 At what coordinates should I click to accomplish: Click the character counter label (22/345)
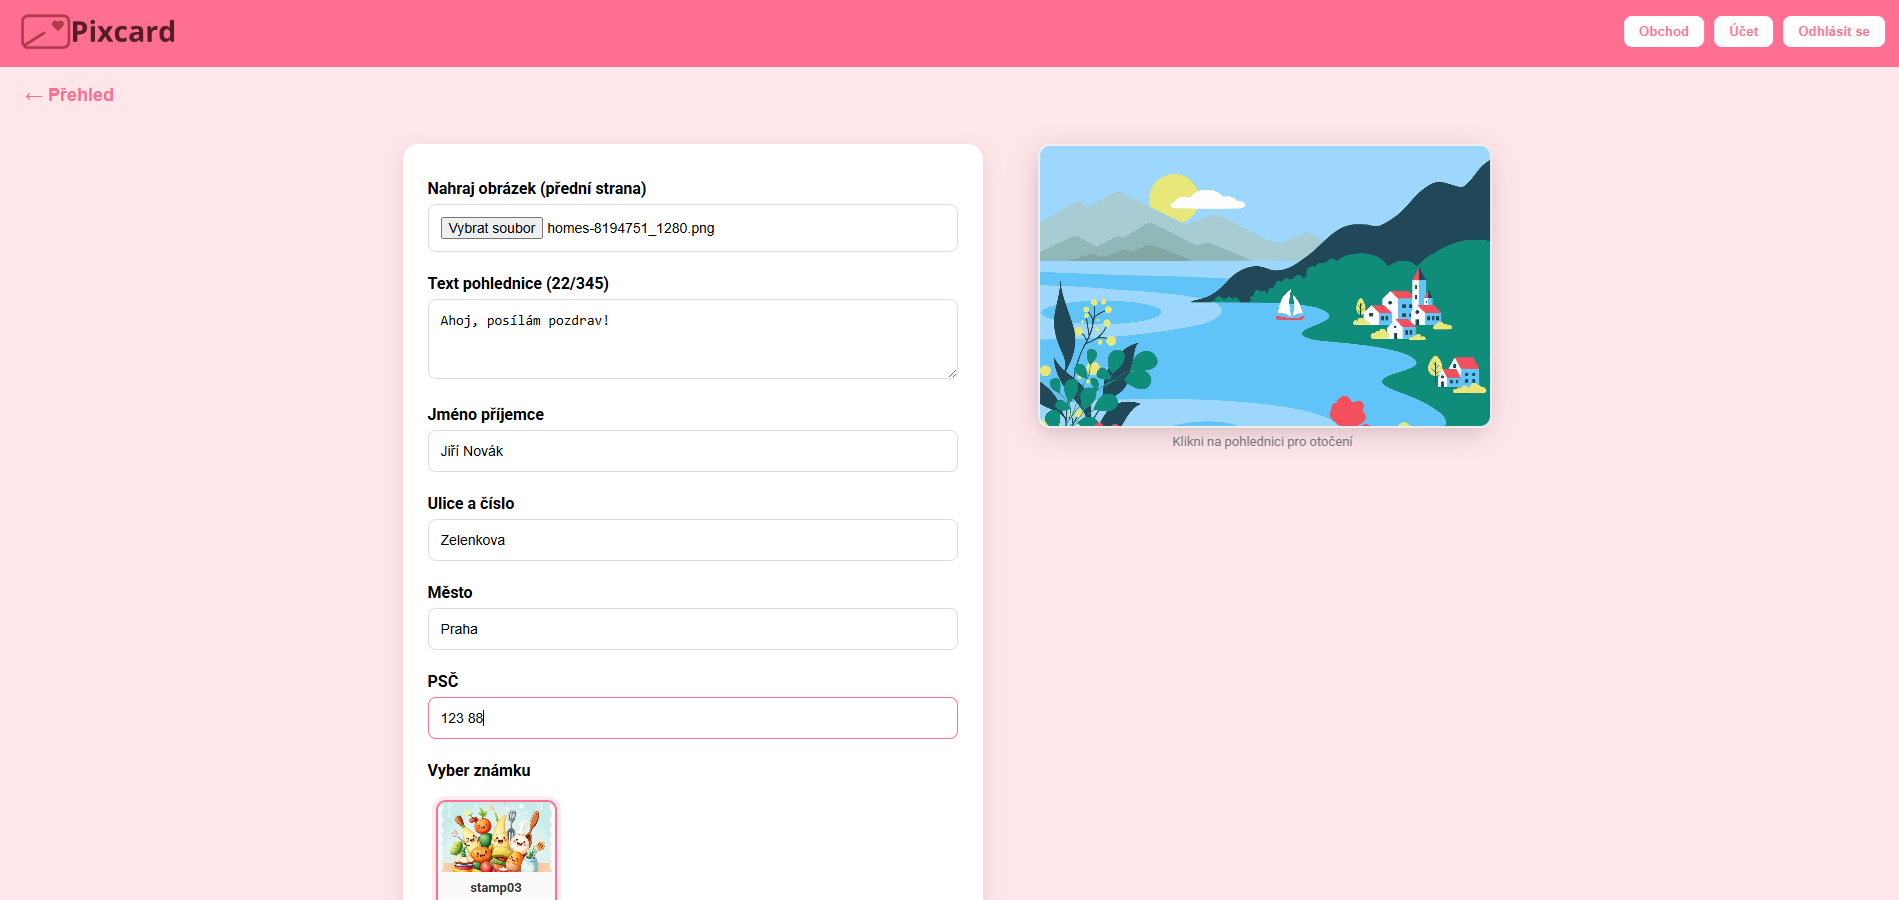pyautogui.click(x=577, y=283)
